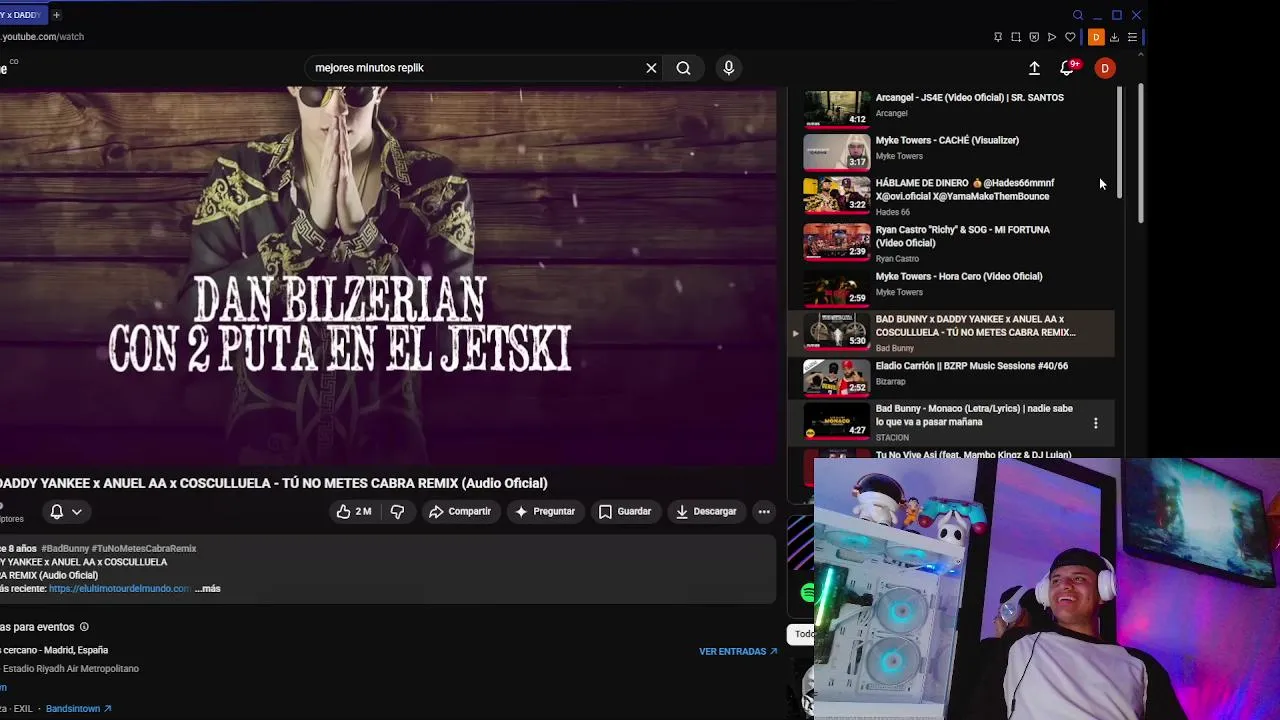This screenshot has height=720, width=1280.
Task: Open the red D account avatar
Action: [x=1105, y=68]
